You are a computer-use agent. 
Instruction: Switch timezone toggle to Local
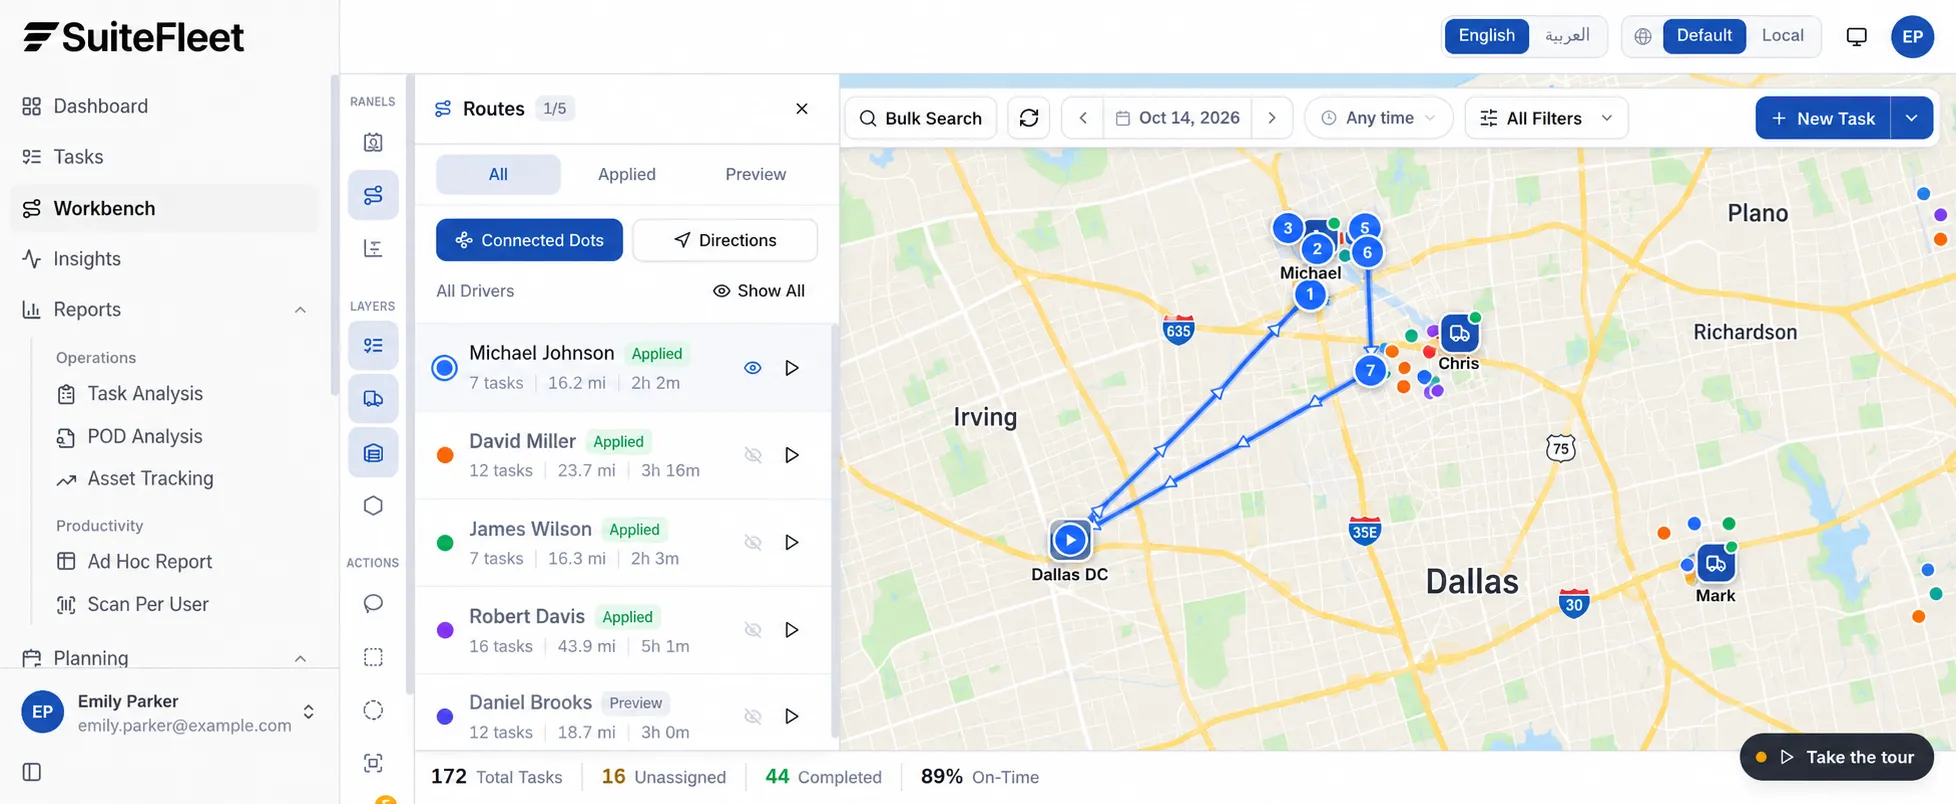1782,36
